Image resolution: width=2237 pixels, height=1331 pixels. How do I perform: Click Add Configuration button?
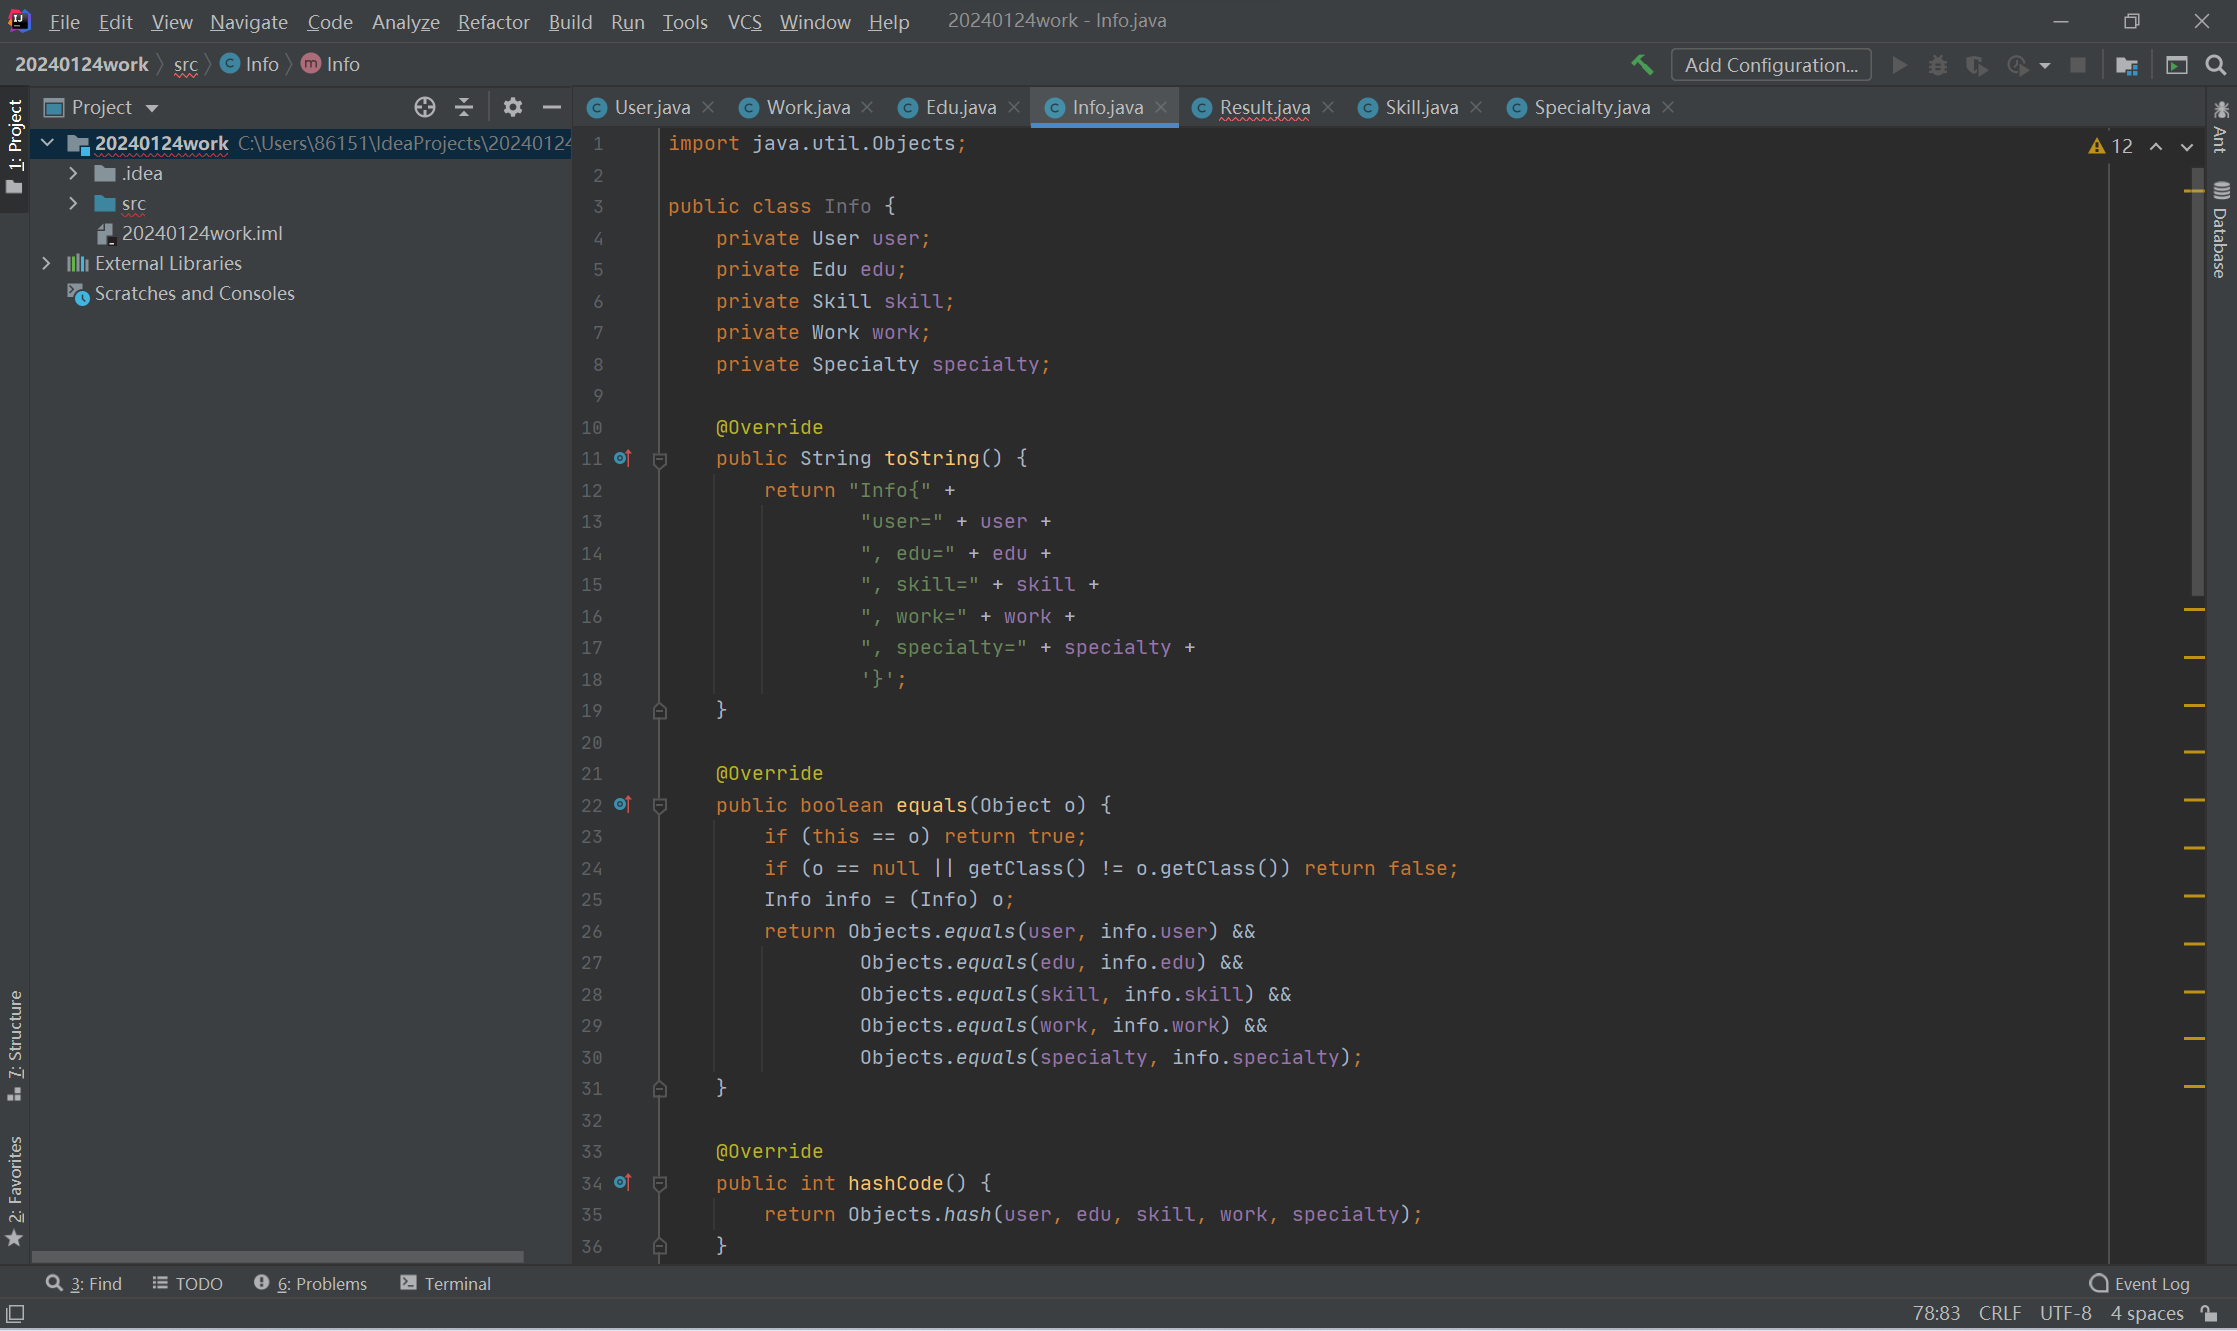click(x=1770, y=65)
